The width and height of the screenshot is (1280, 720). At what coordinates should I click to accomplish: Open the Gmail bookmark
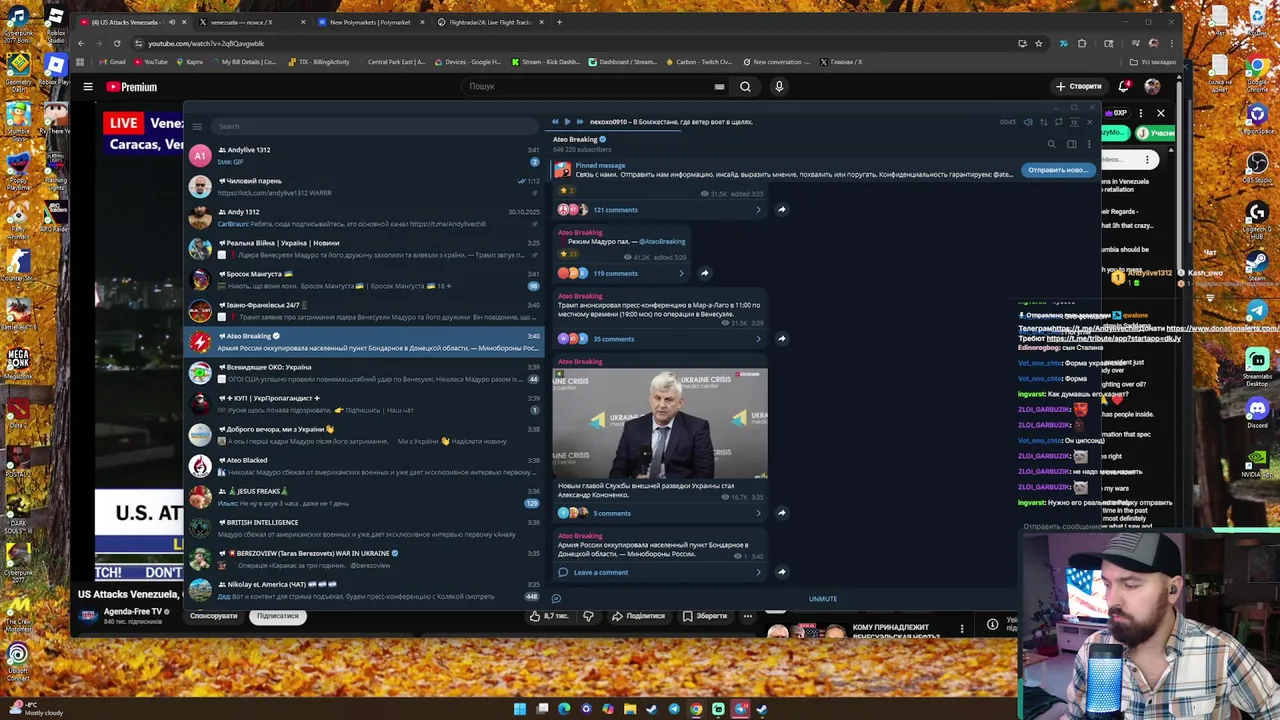coord(113,62)
